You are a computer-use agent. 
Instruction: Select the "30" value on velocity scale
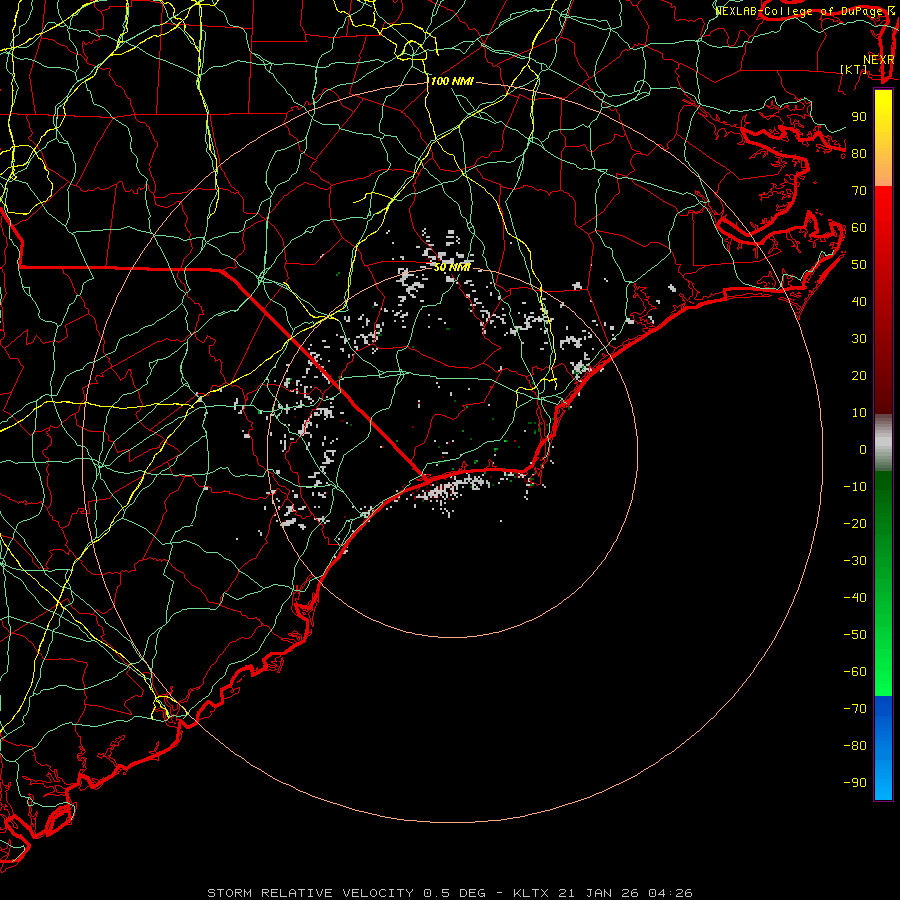[859, 339]
